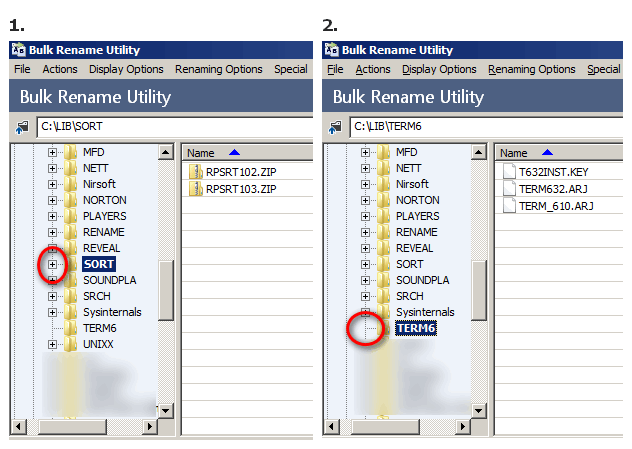This screenshot has width=632, height=449.
Task: Select the RENAME folder label in window 1
Action: pos(104,233)
